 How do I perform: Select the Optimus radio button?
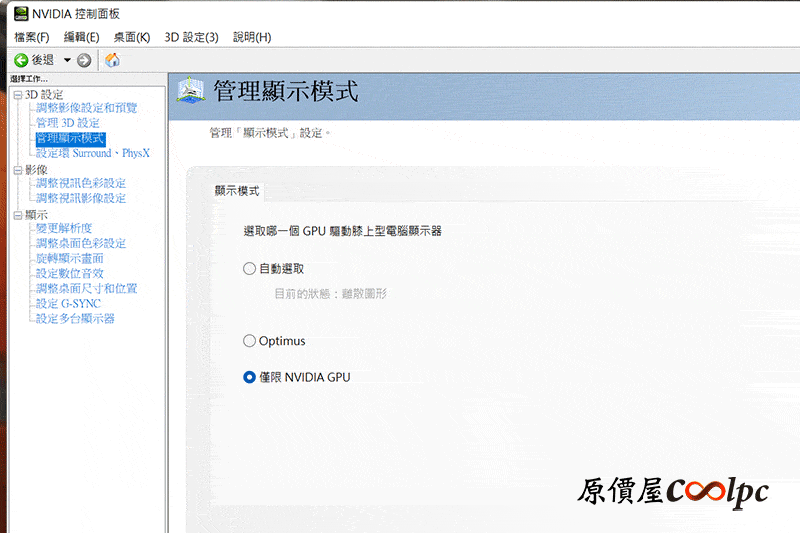249,341
